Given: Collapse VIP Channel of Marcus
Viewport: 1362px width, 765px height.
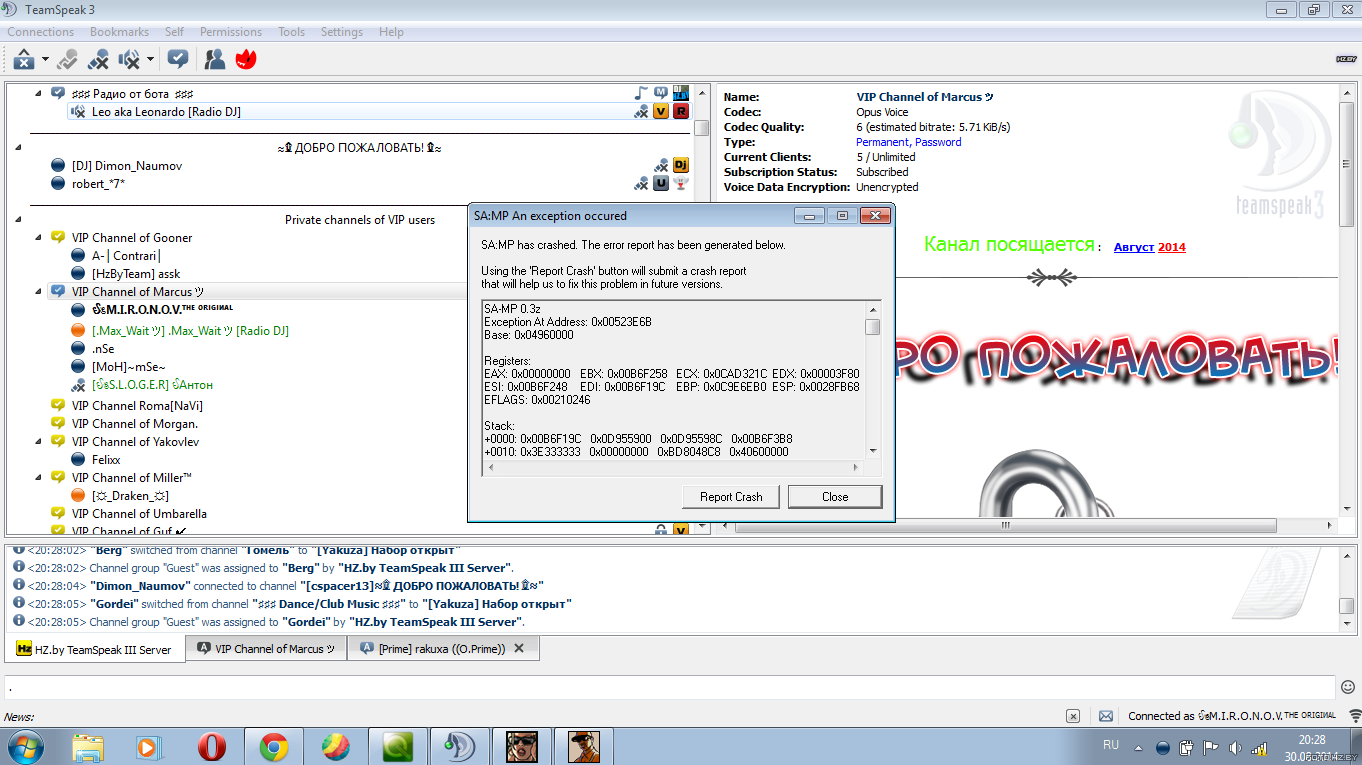Looking at the screenshot, I should [39, 291].
